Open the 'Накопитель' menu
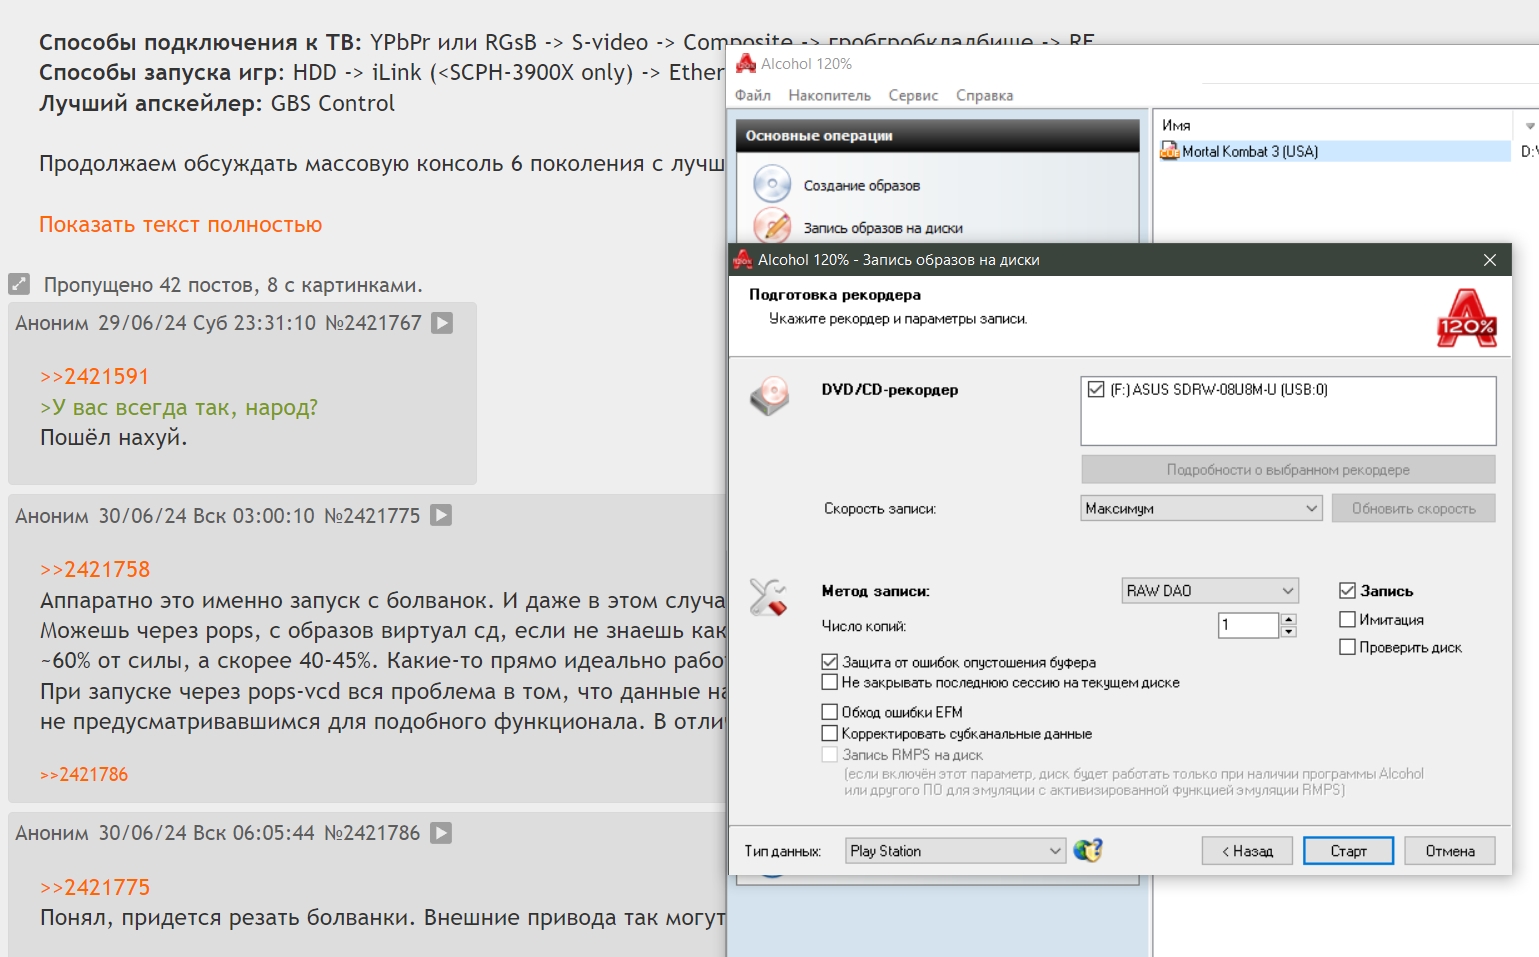 (829, 95)
